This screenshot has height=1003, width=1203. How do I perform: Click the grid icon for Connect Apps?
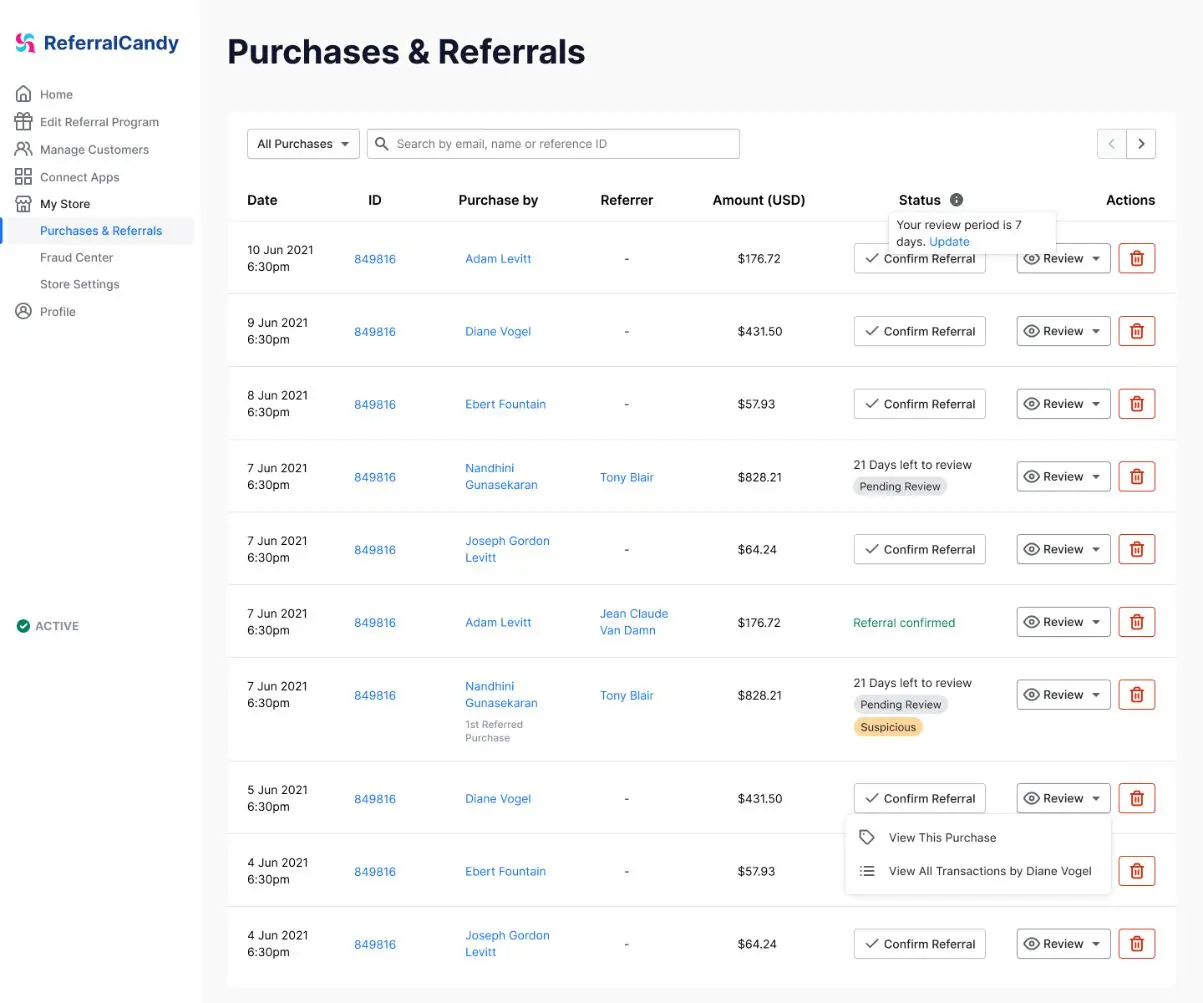tap(23, 176)
